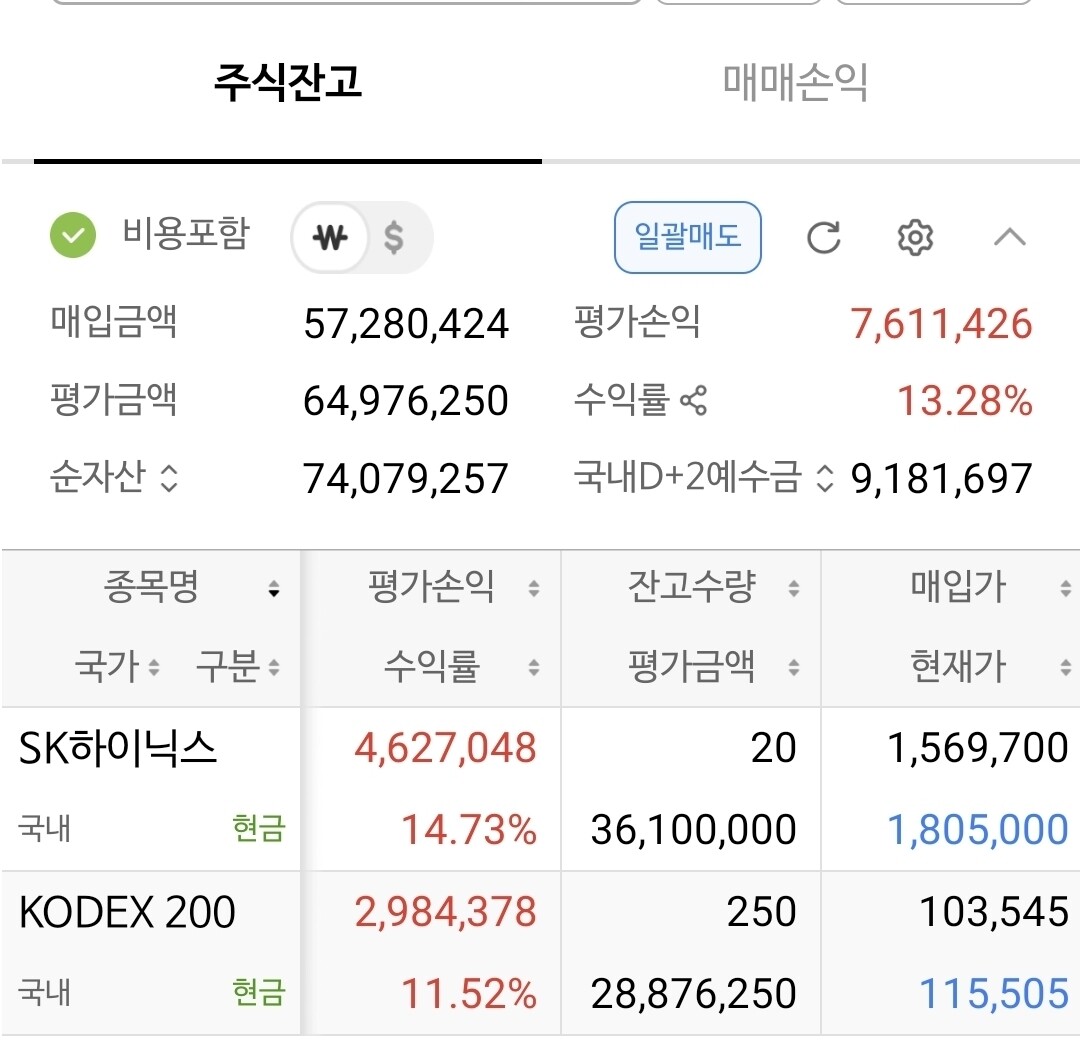Select the KODEX 200 stock row name
The image size is (1080, 1052).
point(127,912)
